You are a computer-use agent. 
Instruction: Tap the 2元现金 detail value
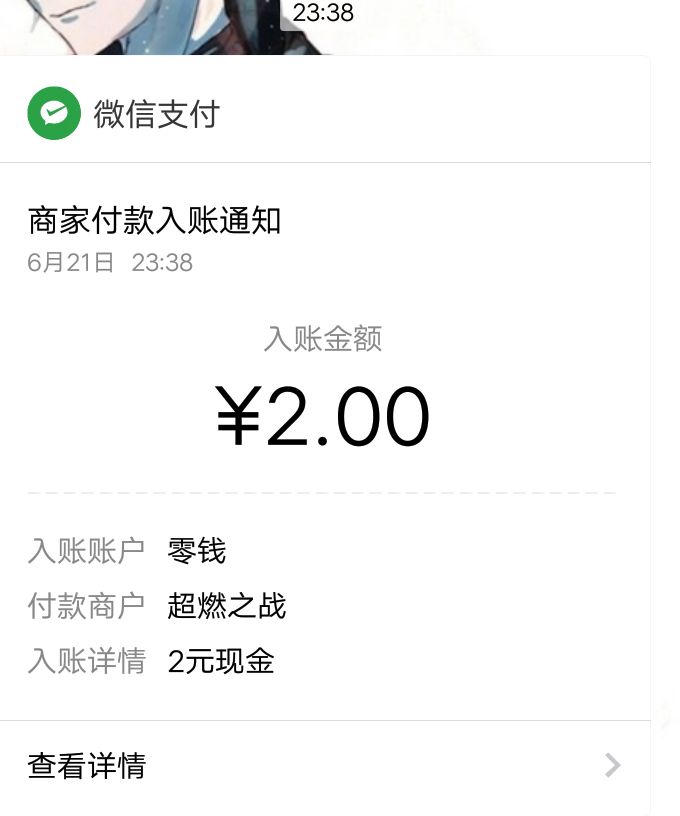point(221,661)
